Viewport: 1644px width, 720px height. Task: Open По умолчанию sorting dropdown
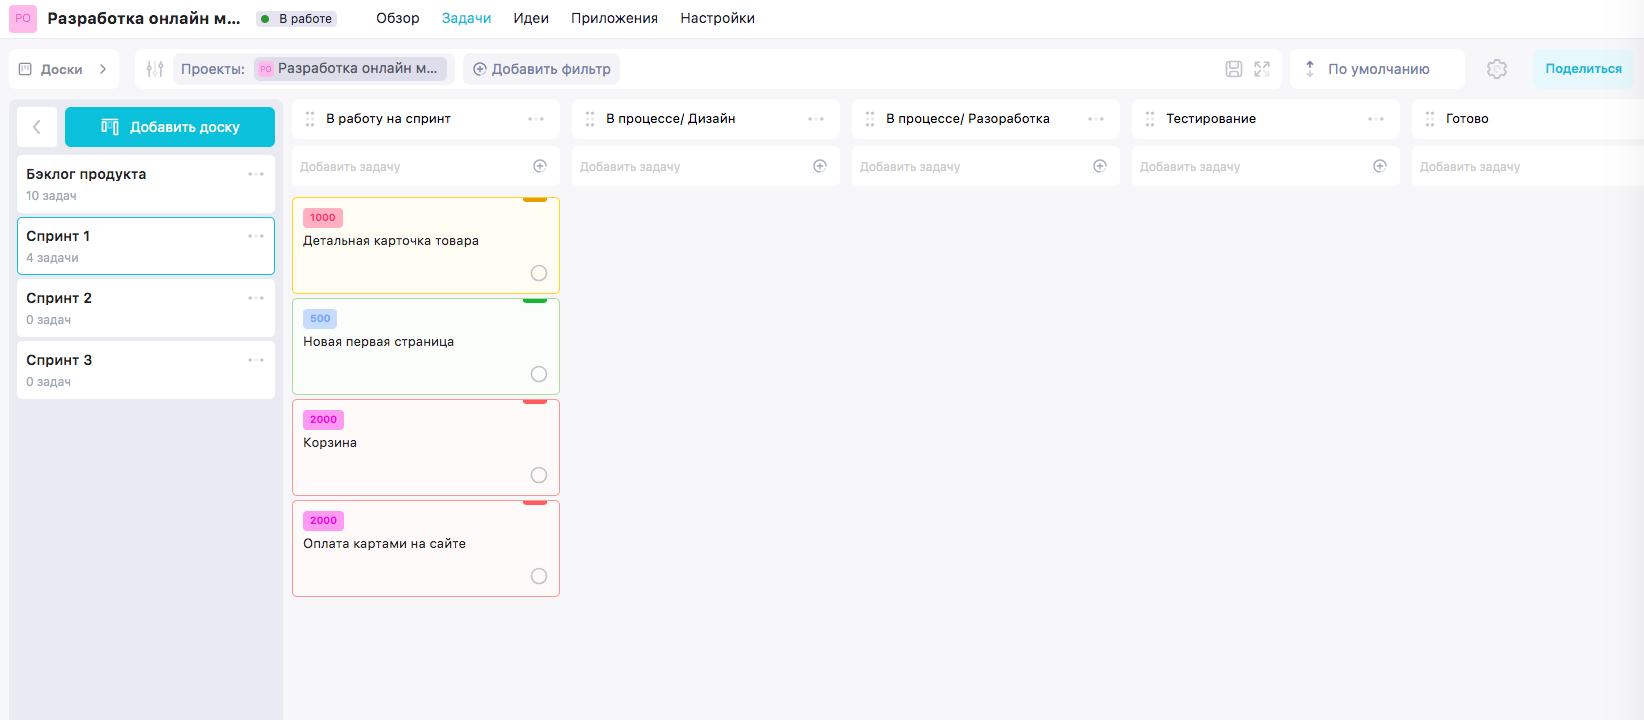point(1377,69)
